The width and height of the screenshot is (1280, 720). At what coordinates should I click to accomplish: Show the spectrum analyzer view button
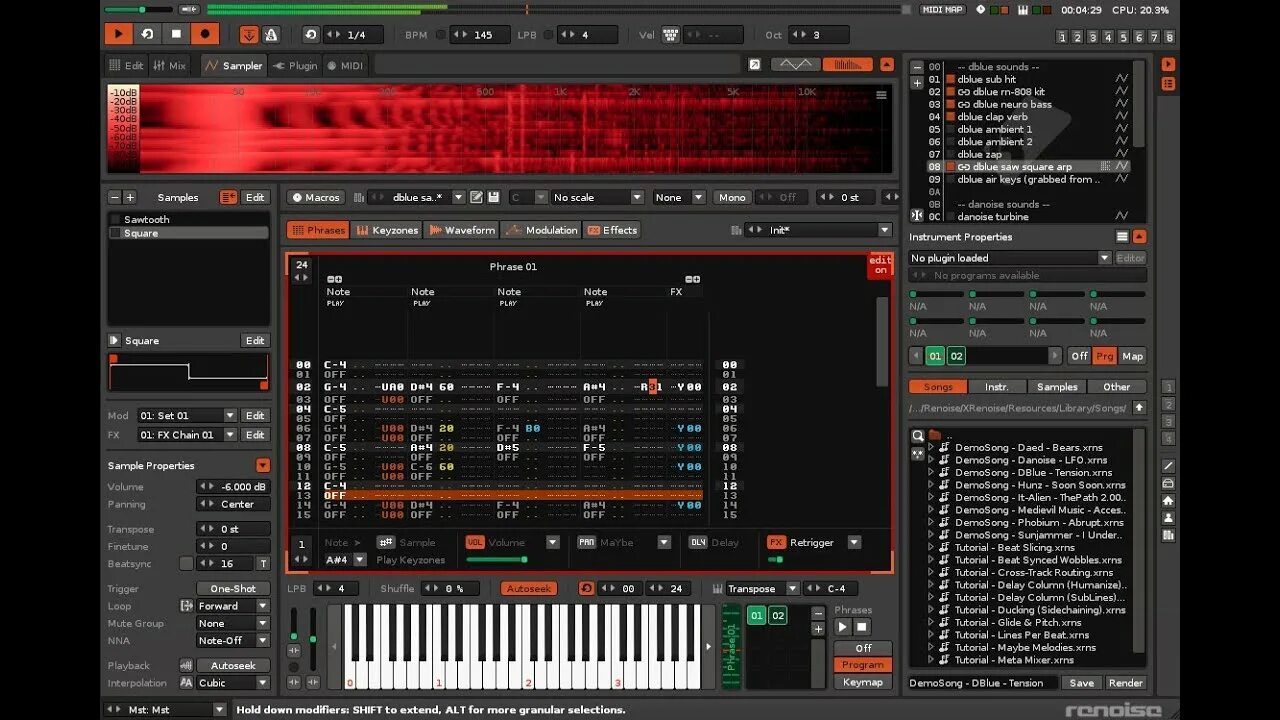(847, 64)
